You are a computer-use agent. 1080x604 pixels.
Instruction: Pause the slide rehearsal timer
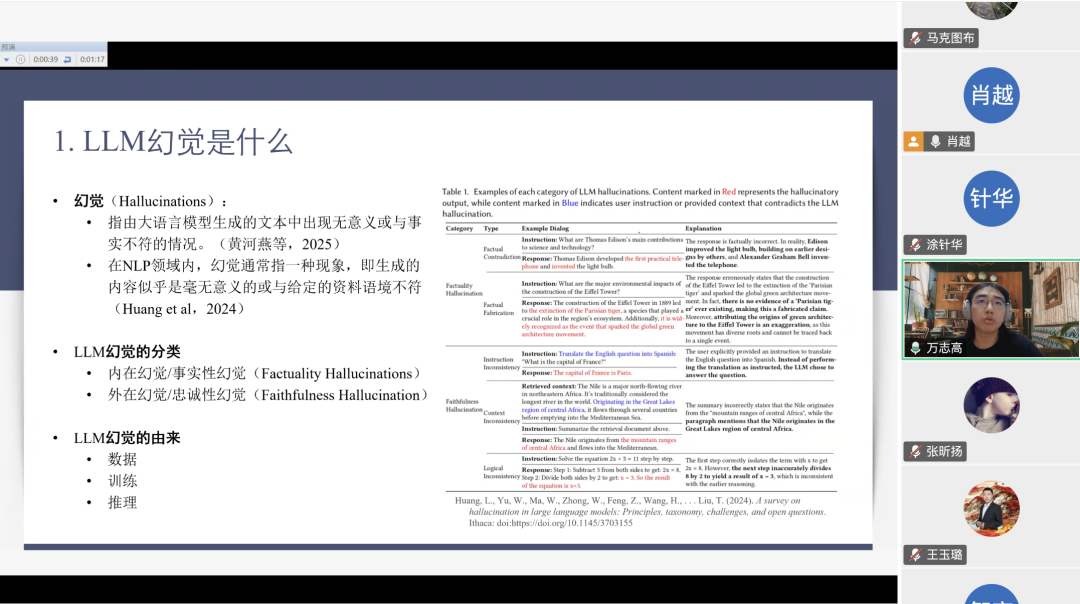point(21,59)
